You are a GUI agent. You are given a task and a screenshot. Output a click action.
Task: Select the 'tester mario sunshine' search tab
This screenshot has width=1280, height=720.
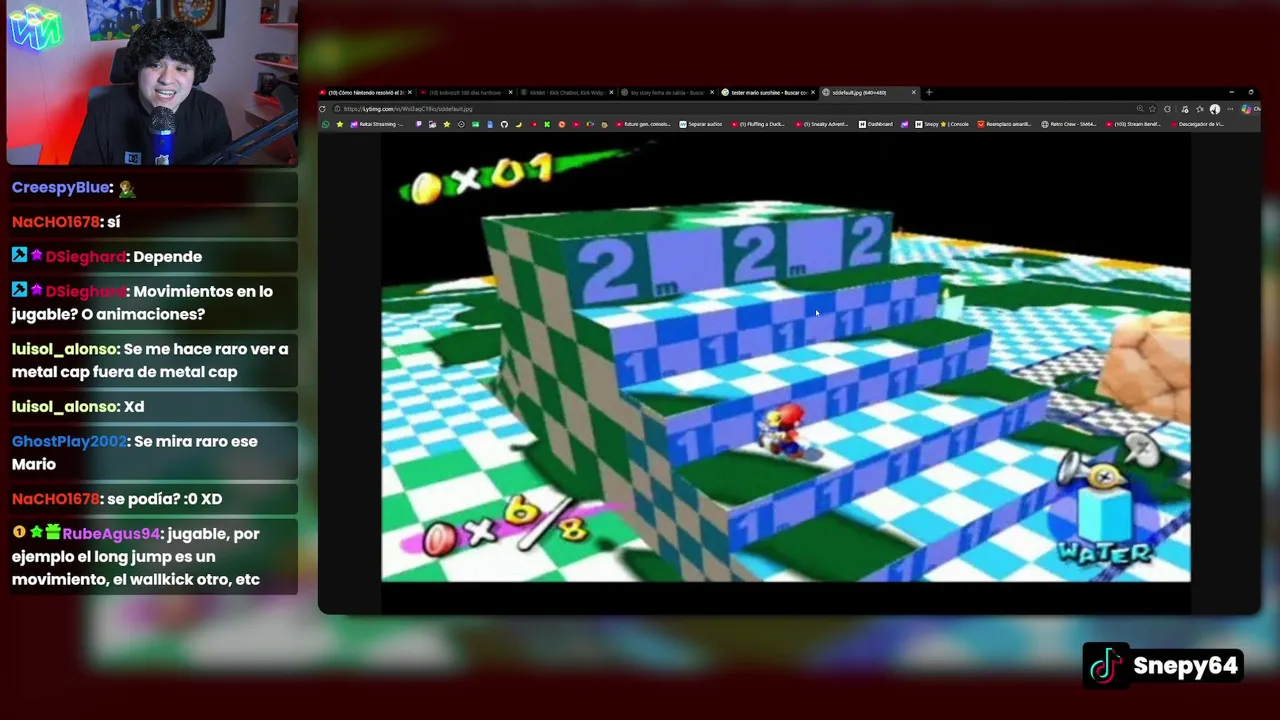pos(768,93)
